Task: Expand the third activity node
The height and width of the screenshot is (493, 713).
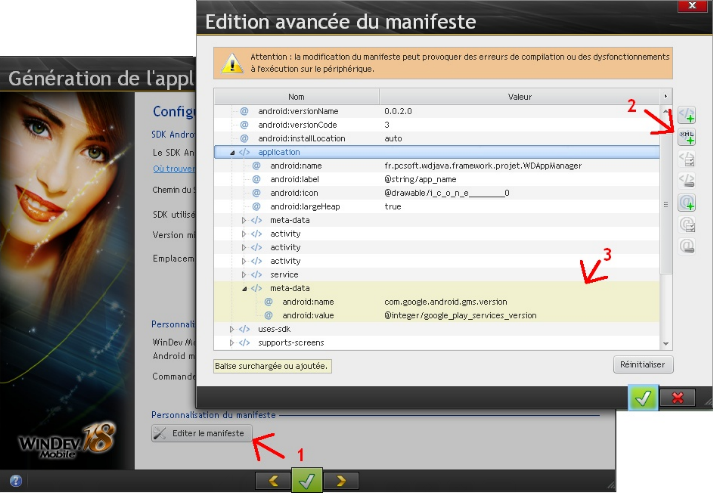Action: (244, 261)
